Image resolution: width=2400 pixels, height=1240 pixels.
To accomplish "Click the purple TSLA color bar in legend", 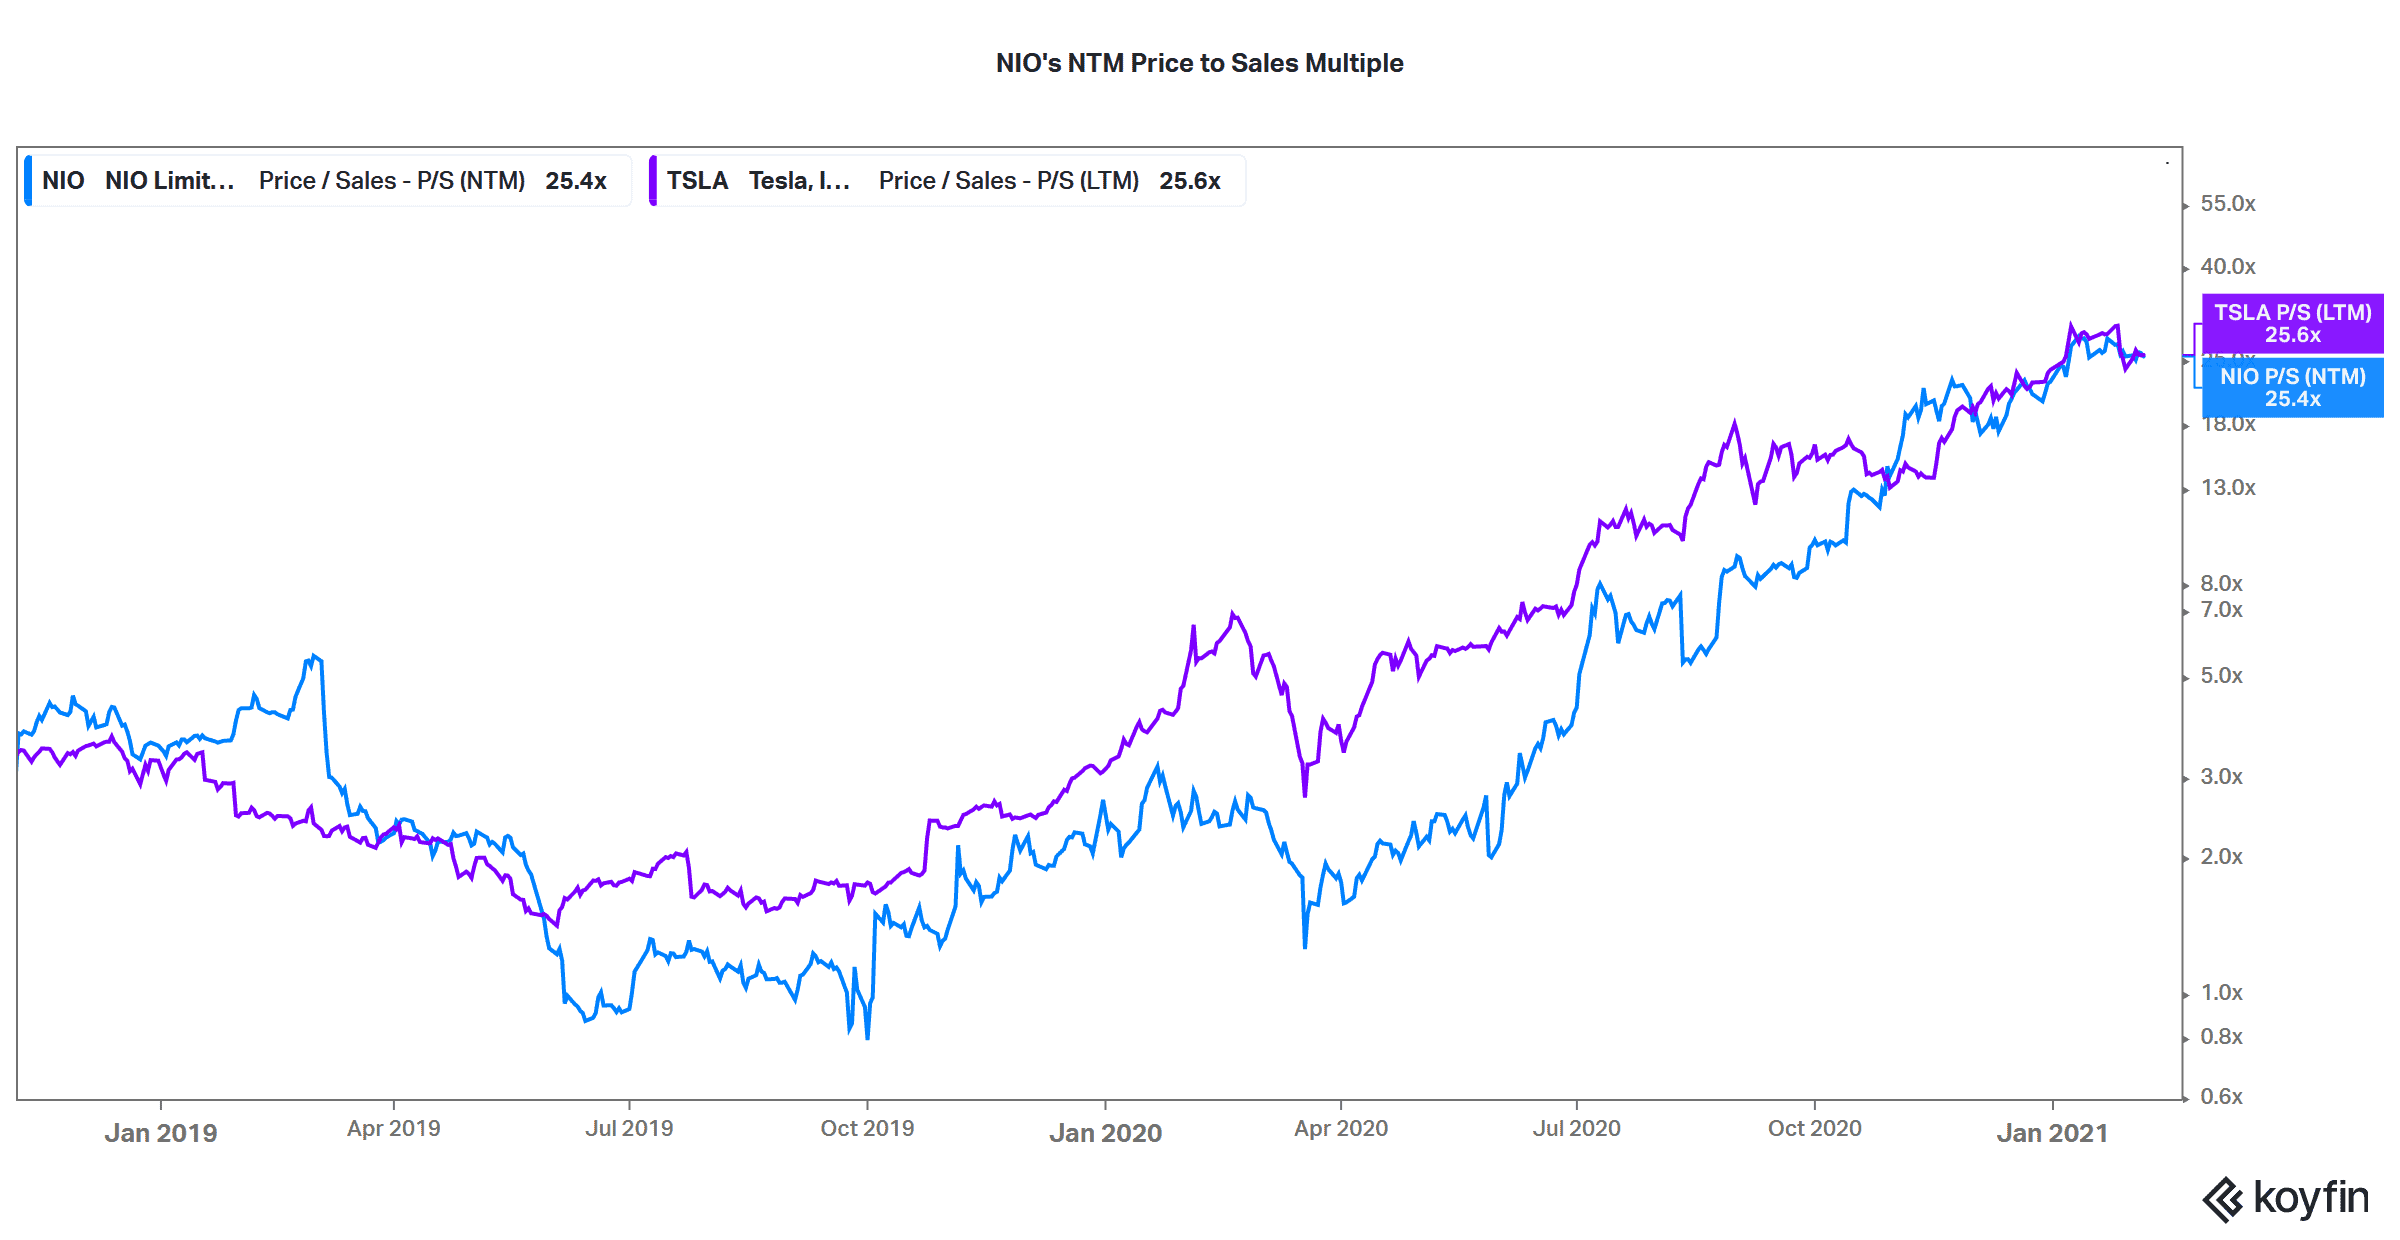I will point(653,181).
